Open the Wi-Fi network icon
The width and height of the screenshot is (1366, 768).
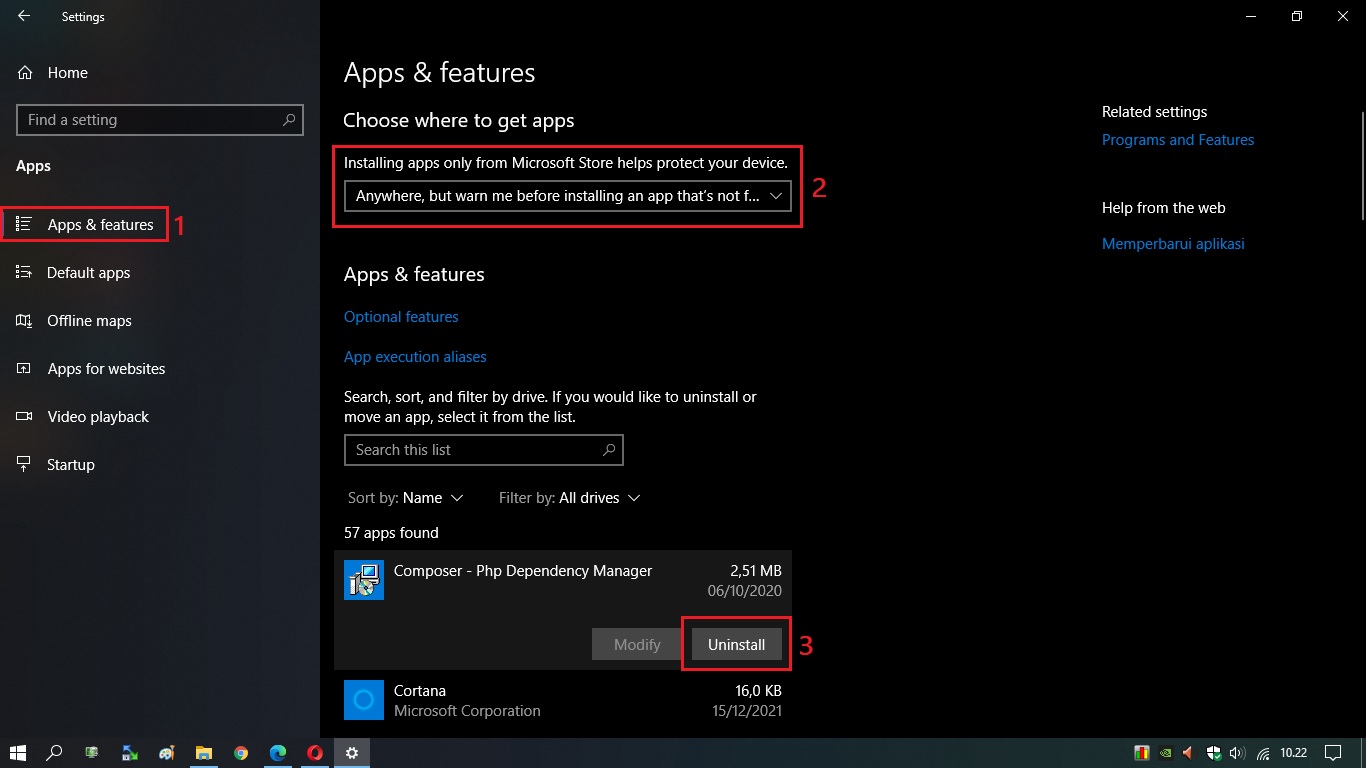click(1263, 753)
